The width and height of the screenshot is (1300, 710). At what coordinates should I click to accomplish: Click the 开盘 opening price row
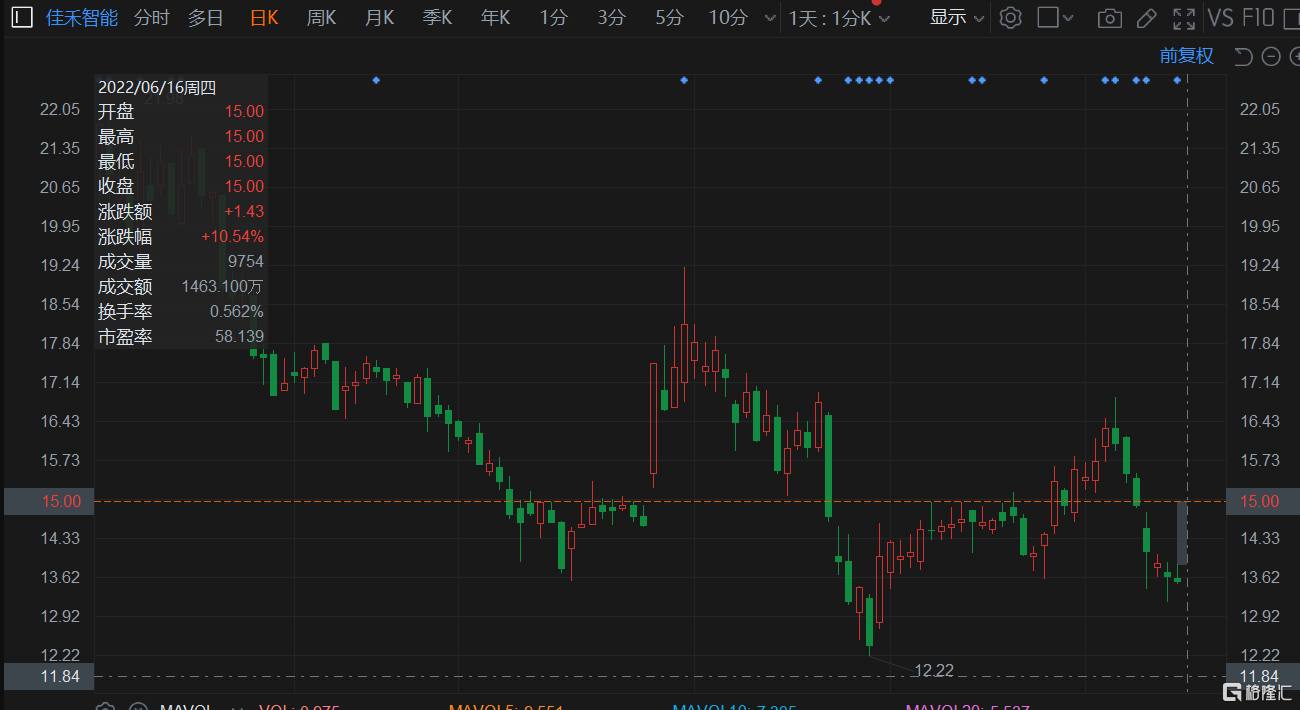click(x=181, y=112)
